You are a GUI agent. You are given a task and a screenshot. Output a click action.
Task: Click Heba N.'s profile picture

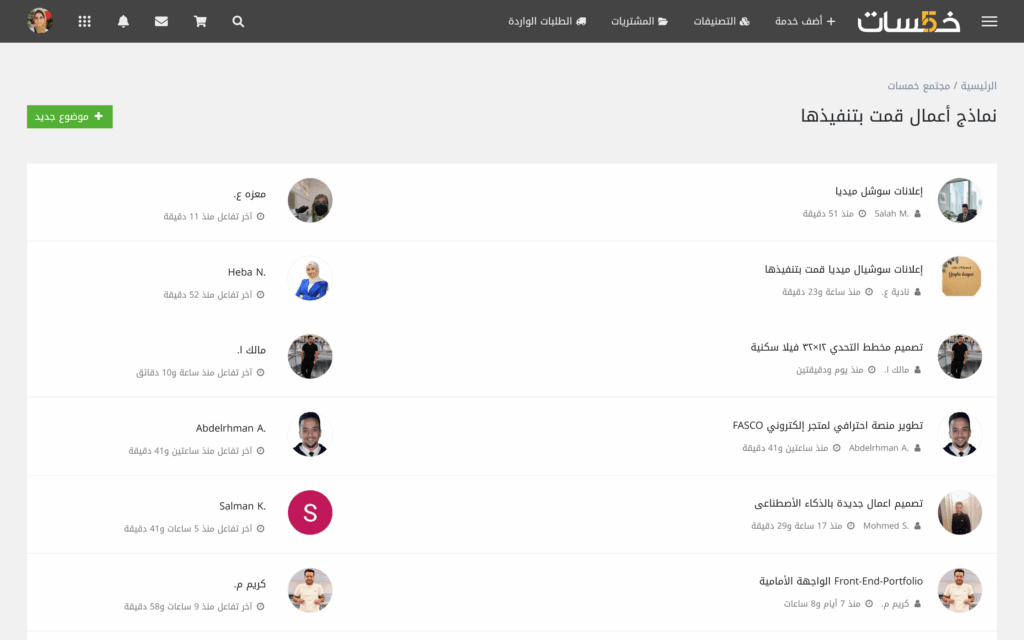(310, 278)
